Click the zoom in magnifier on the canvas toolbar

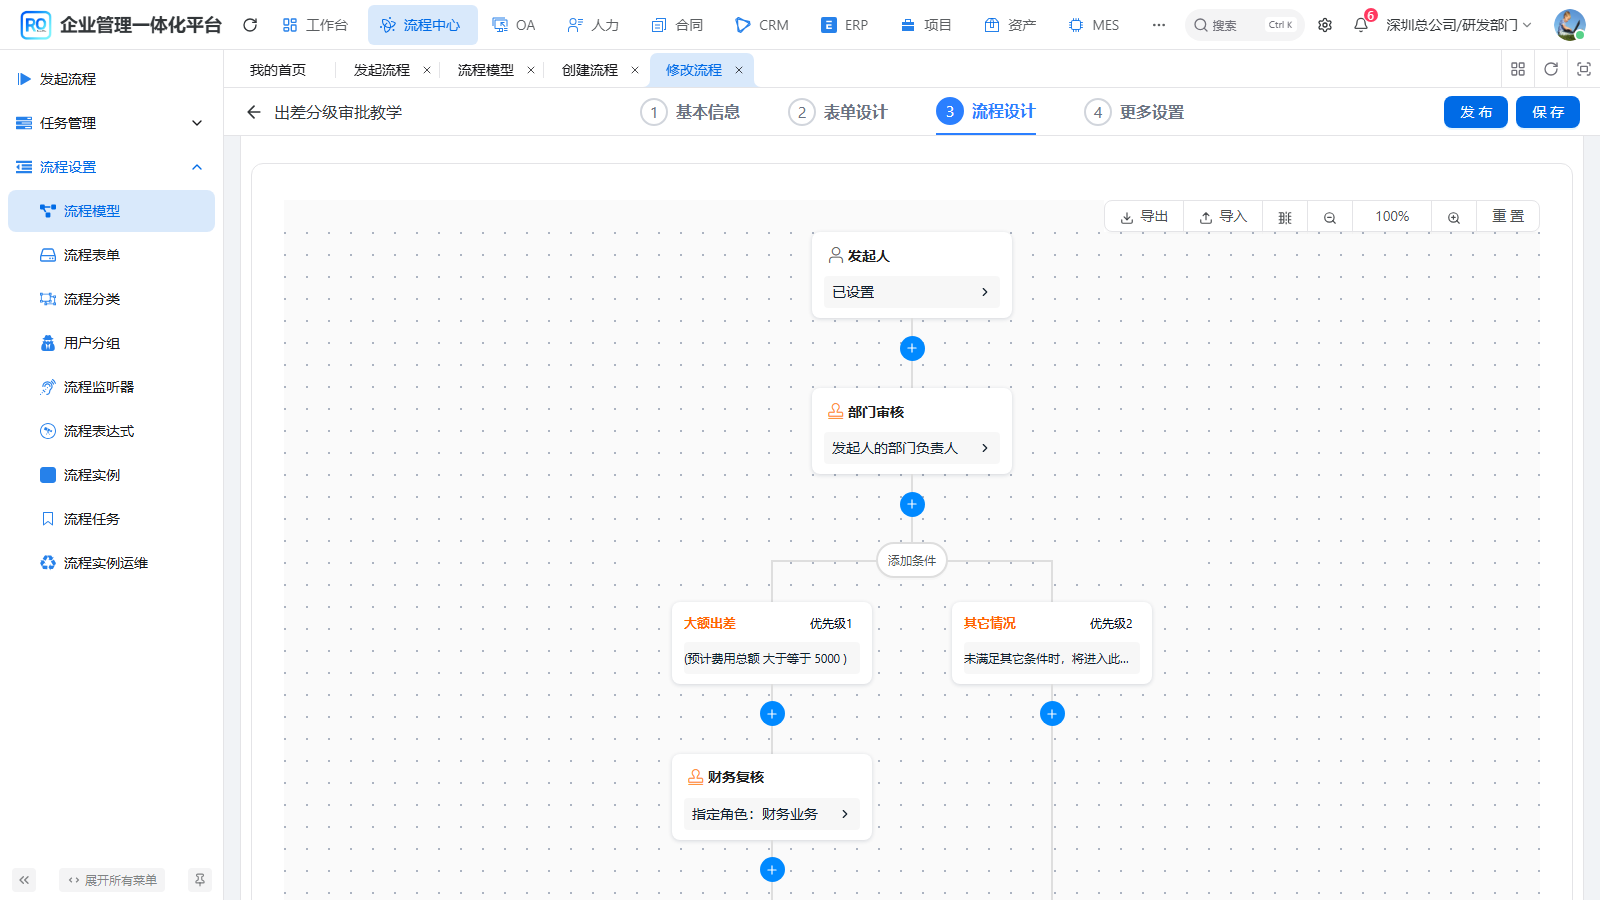pos(1454,217)
